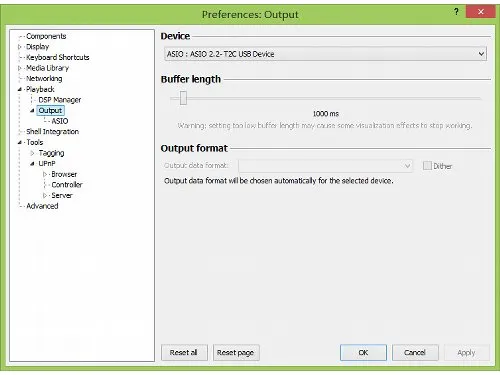Expand the Browser node arrow

[45, 174]
